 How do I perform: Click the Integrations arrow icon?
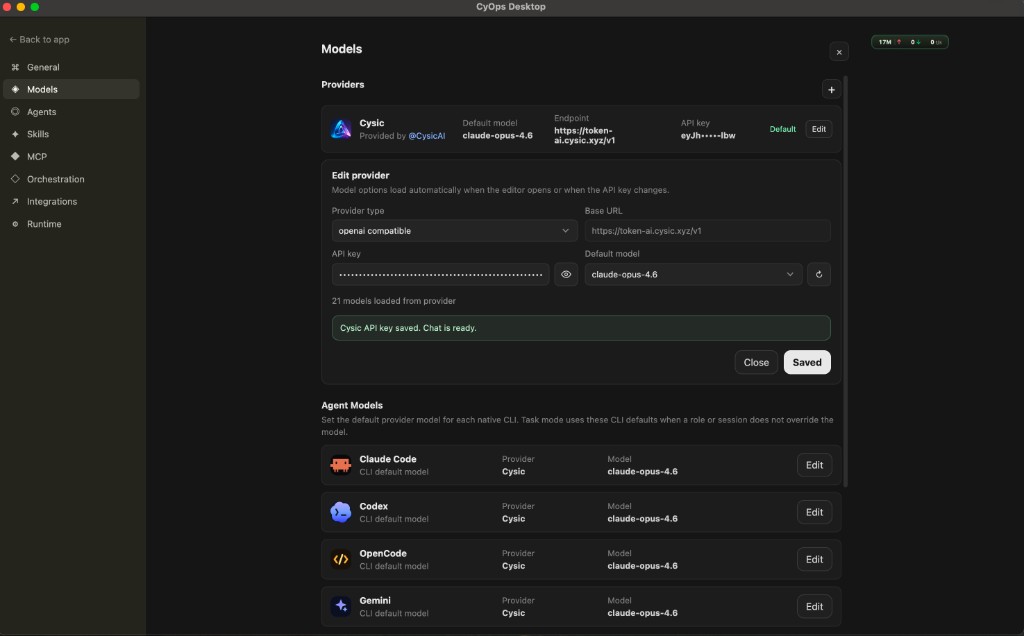15,201
